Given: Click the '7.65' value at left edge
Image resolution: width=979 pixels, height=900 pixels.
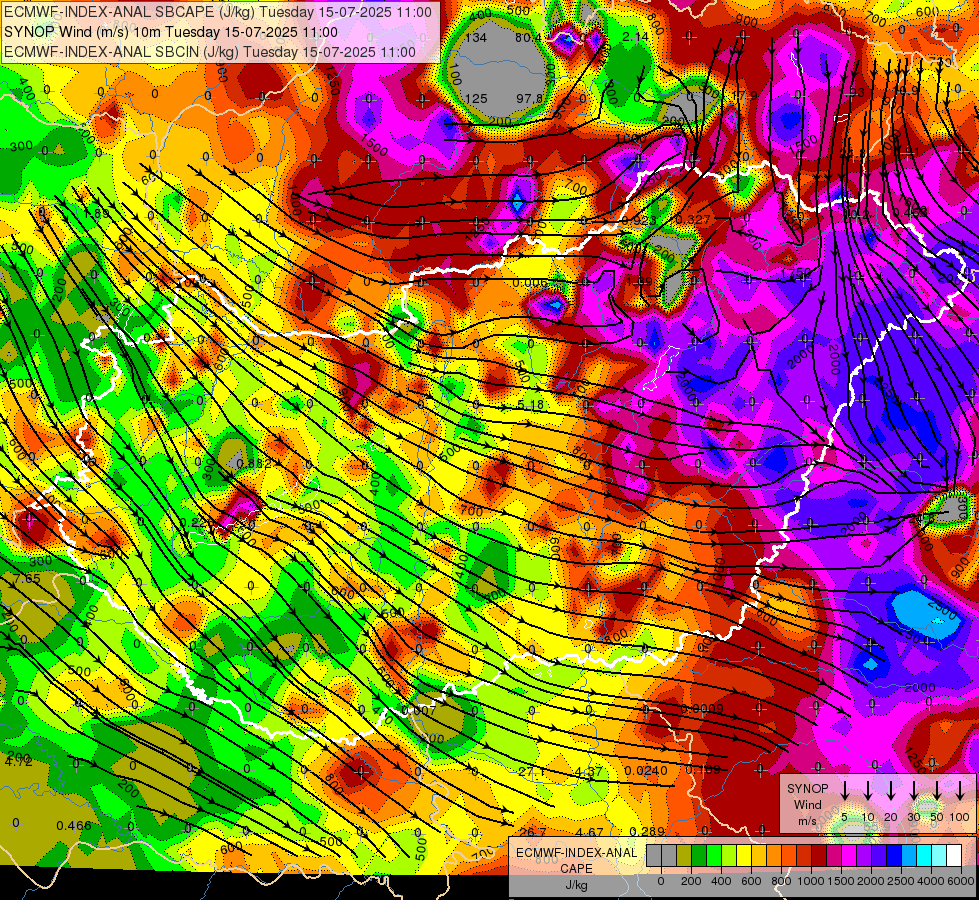Looking at the screenshot, I should pyautogui.click(x=27, y=578).
